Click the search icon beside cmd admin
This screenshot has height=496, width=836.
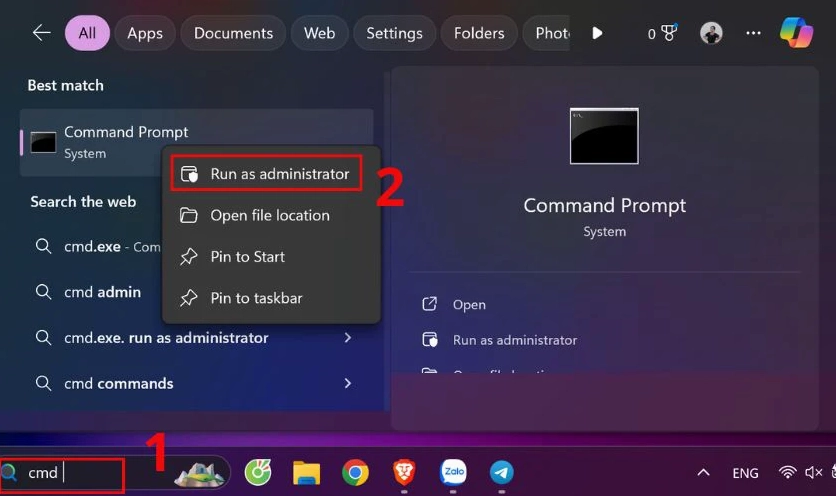pos(43,292)
